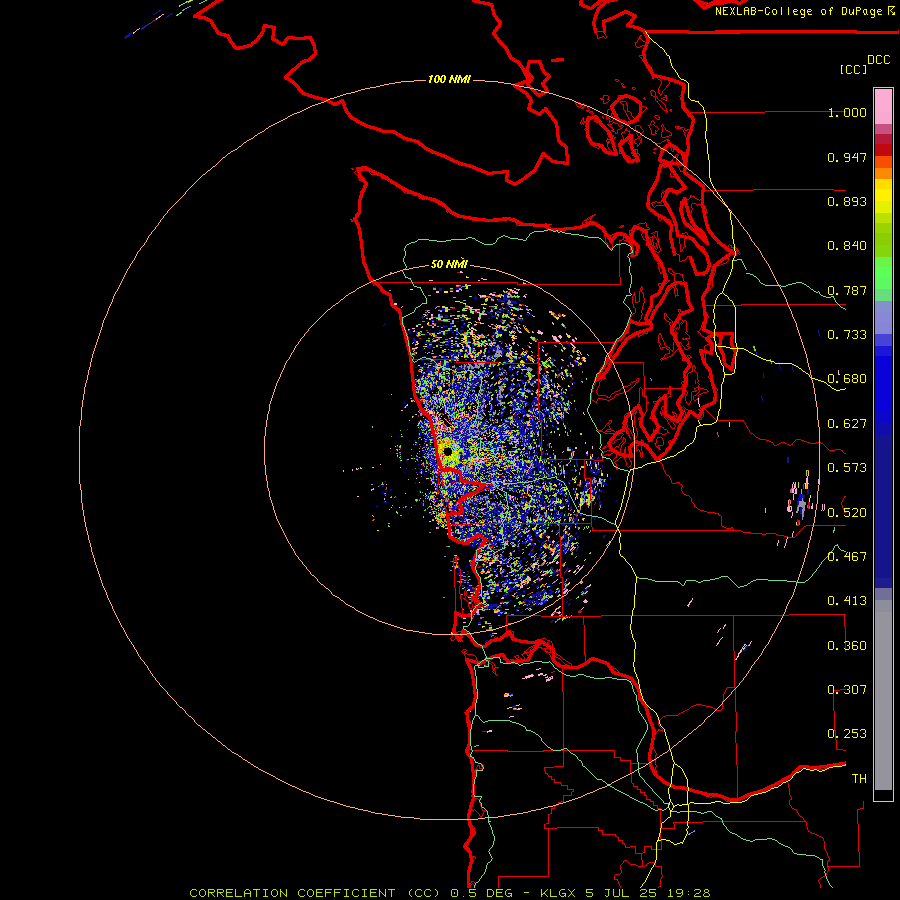The image size is (900, 900).
Task: Click the 100 NMI range ring label
Action: 449,79
